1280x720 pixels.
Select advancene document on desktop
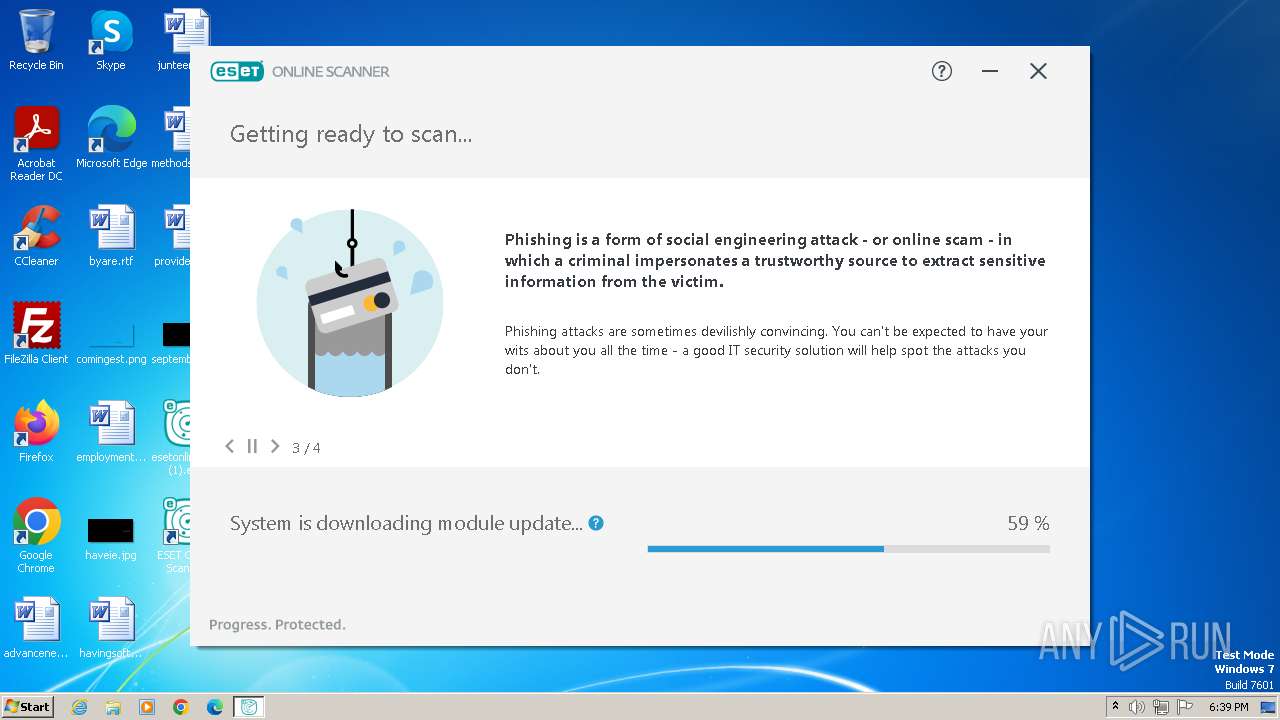coord(36,628)
